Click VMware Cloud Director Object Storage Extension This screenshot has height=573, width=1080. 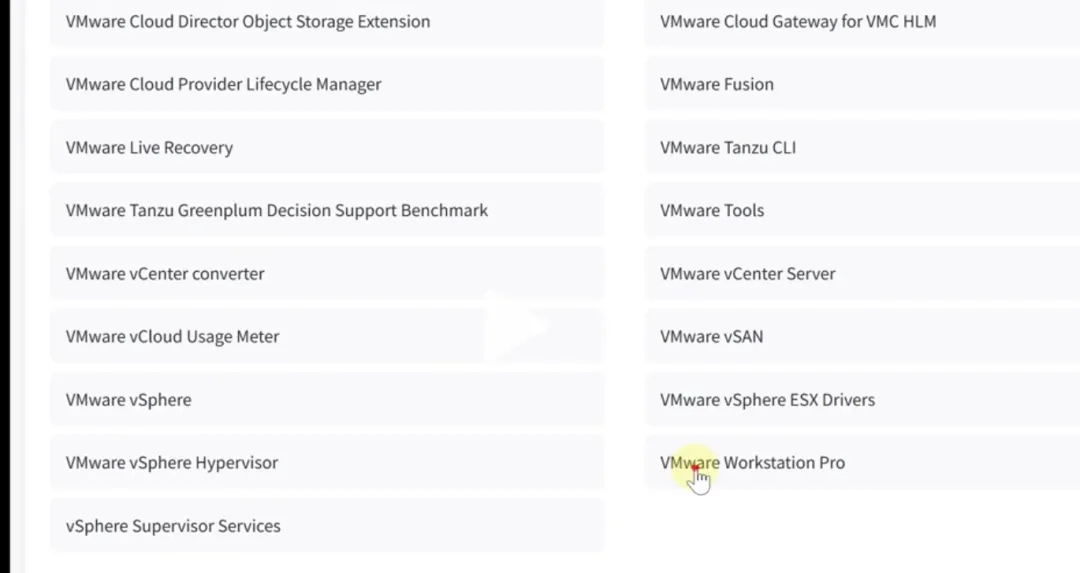click(248, 22)
